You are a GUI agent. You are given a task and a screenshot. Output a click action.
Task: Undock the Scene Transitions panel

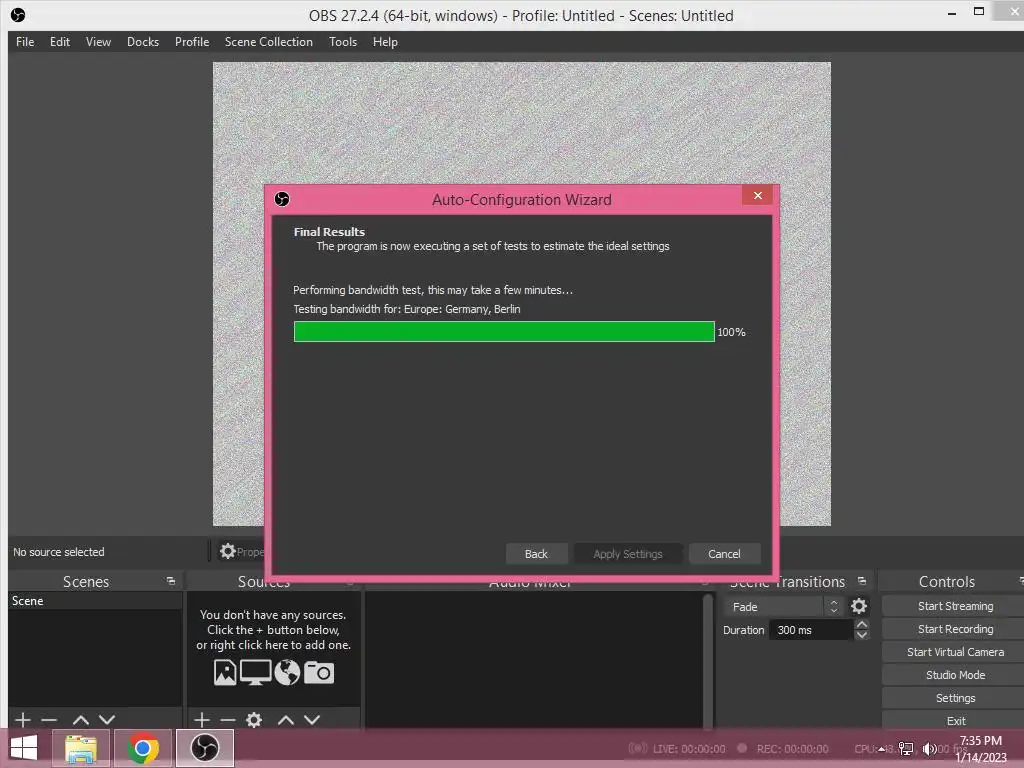(x=862, y=581)
